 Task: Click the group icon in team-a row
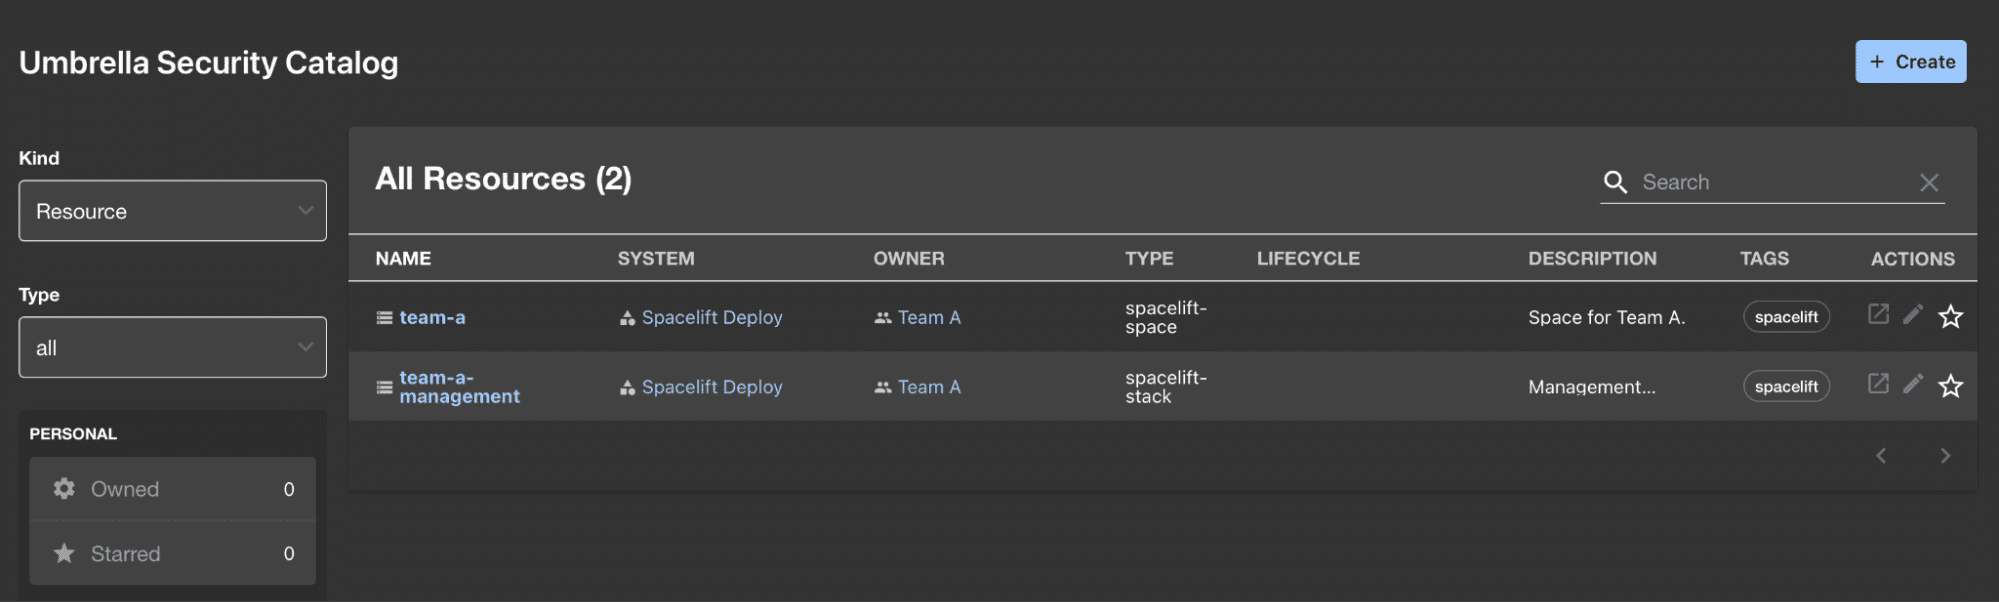click(x=883, y=318)
